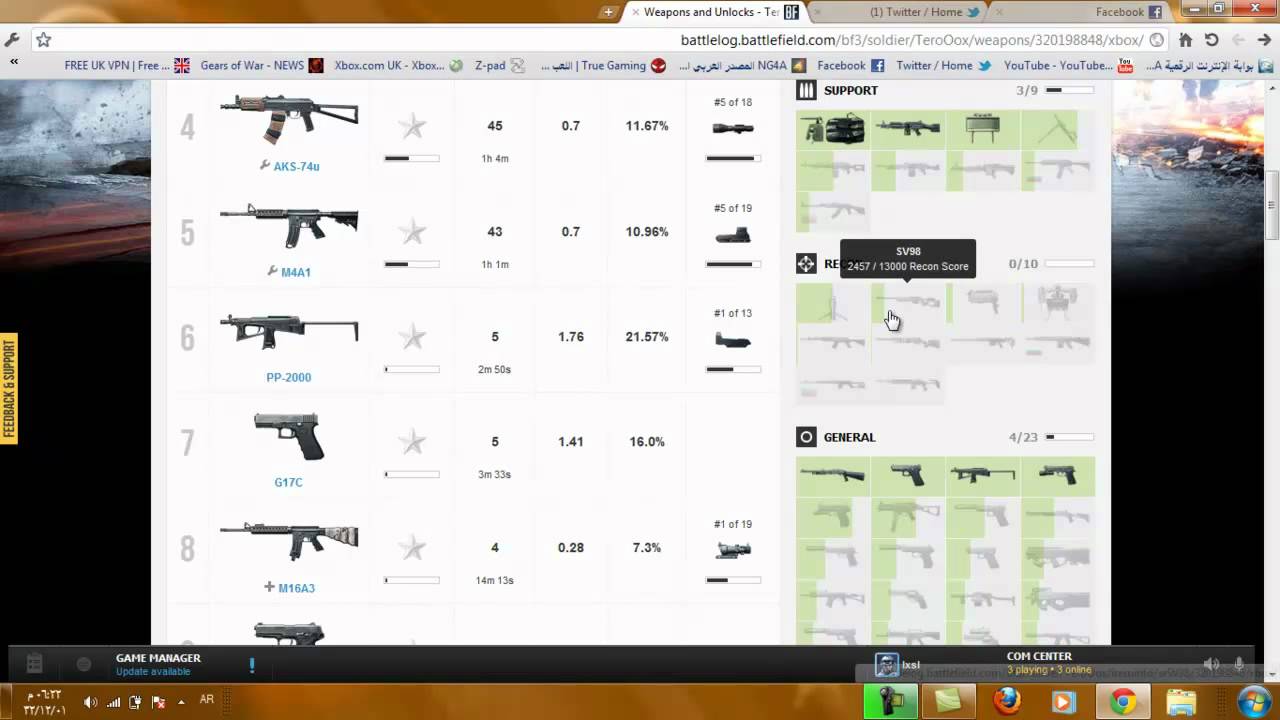1280x720 pixels.
Task: Select the claymore unlock under Support
Action: [x=983, y=129]
